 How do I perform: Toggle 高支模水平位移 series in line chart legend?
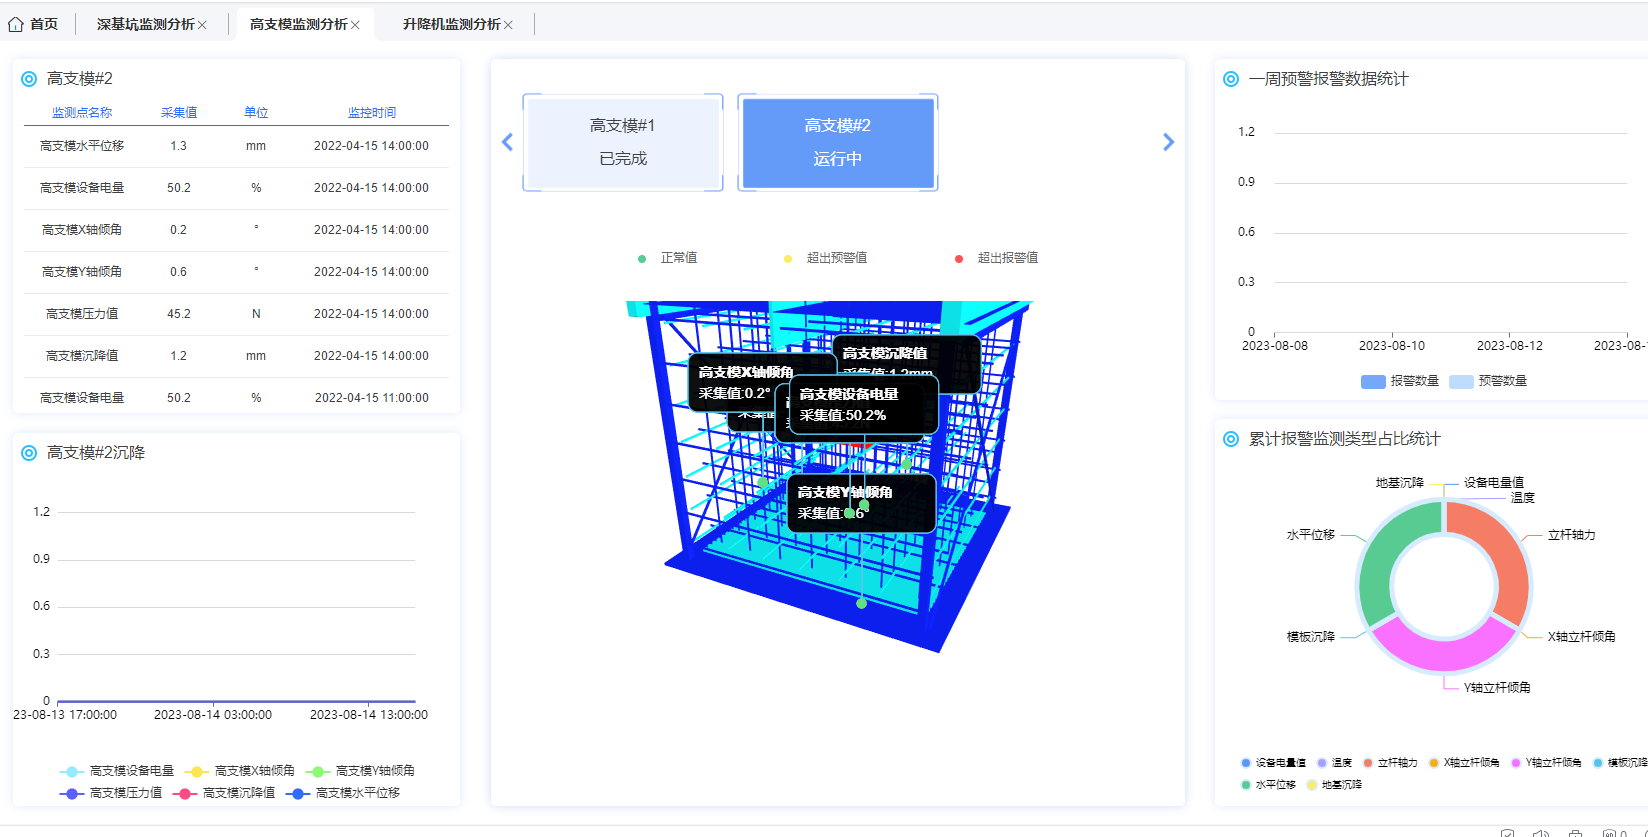(x=343, y=793)
